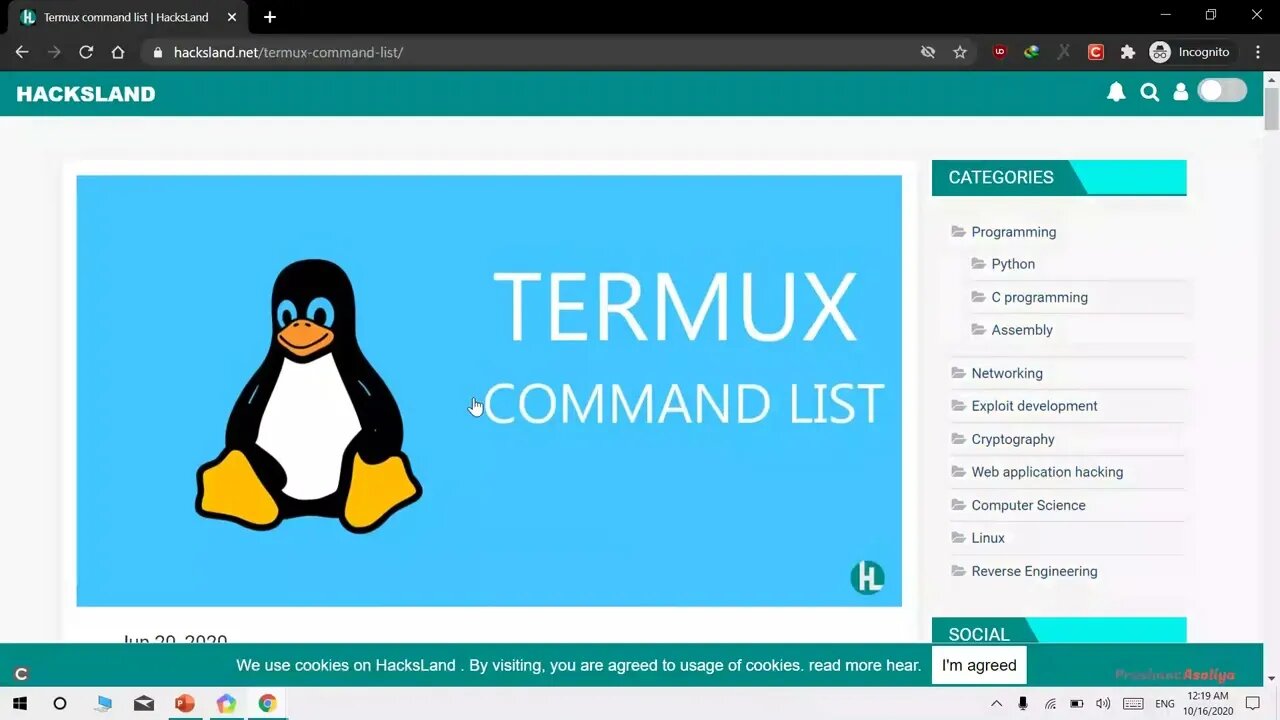1280x720 pixels.
Task: Open the Windows Start menu
Action: click(x=20, y=703)
